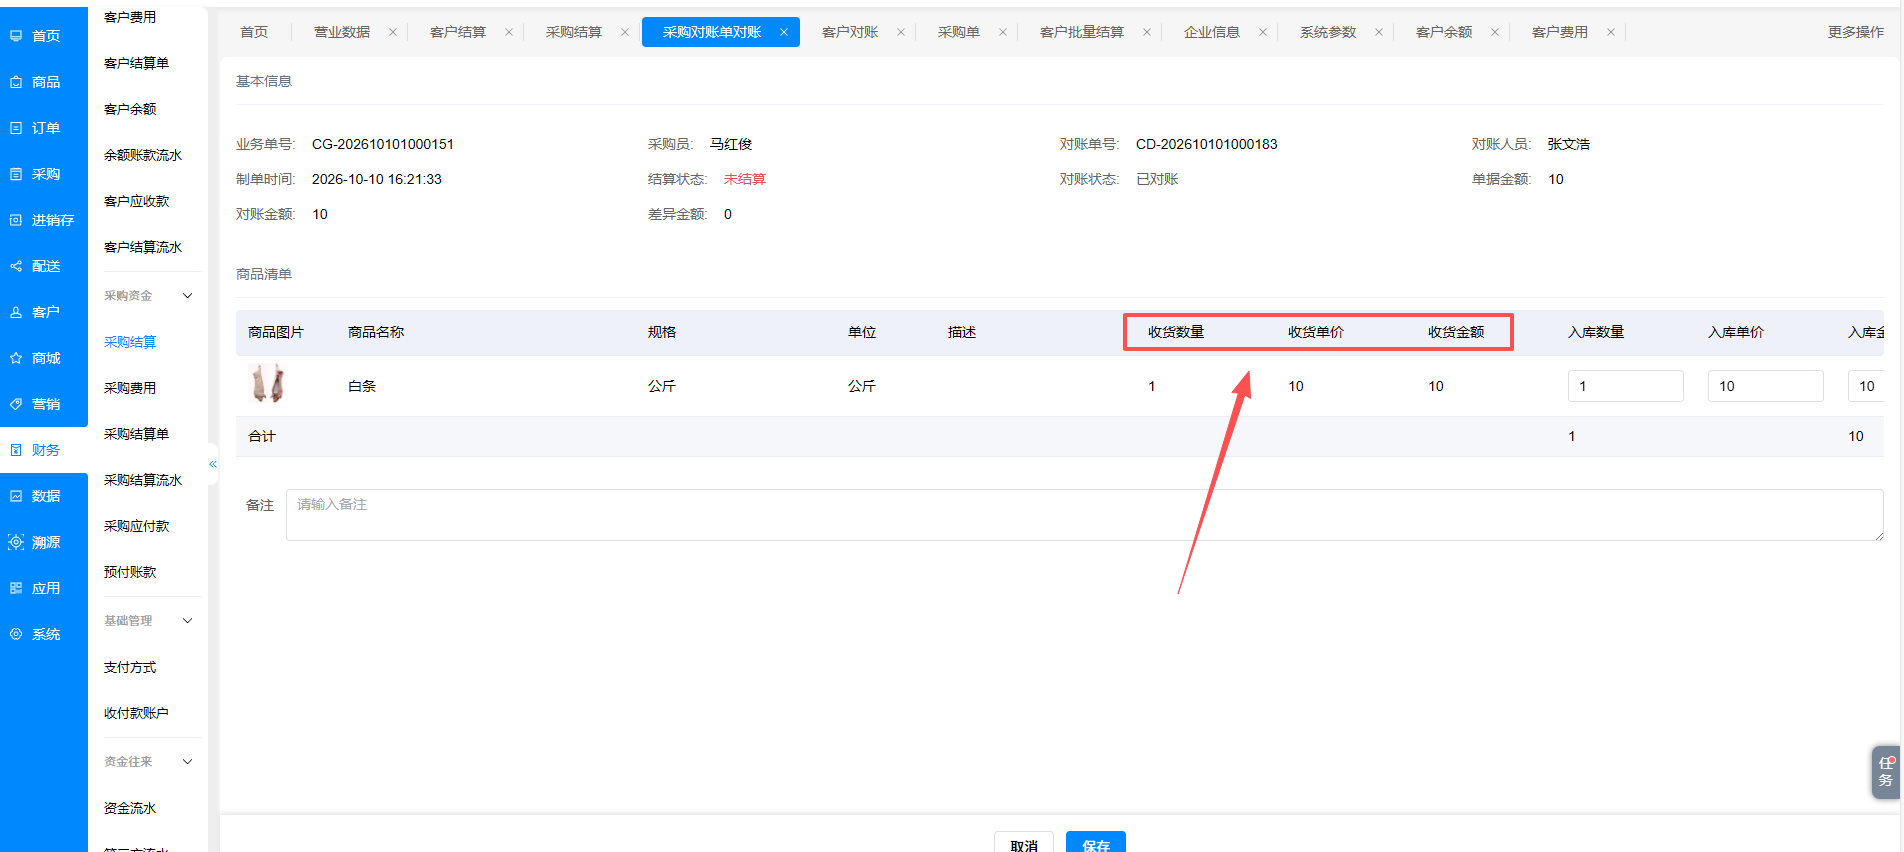The height and width of the screenshot is (852, 1904).
Task: Select 财务 module in sidebar
Action: [44, 450]
